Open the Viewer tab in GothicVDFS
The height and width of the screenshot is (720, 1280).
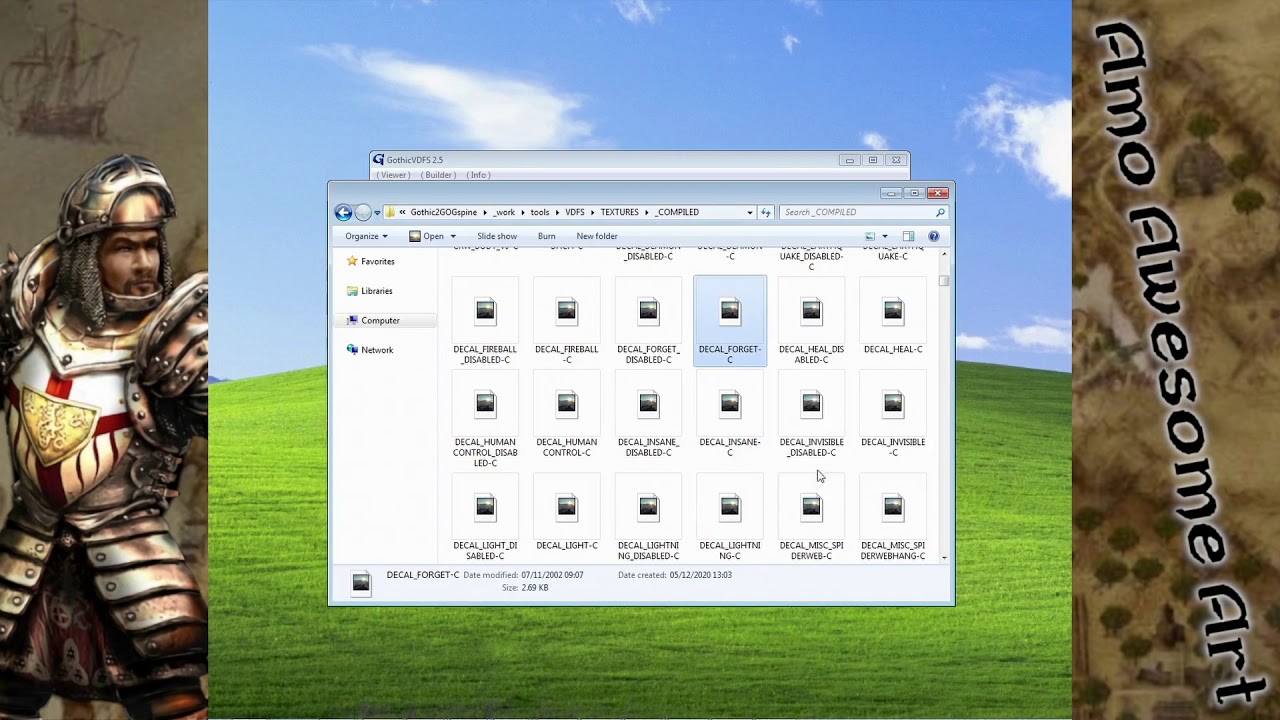point(393,175)
